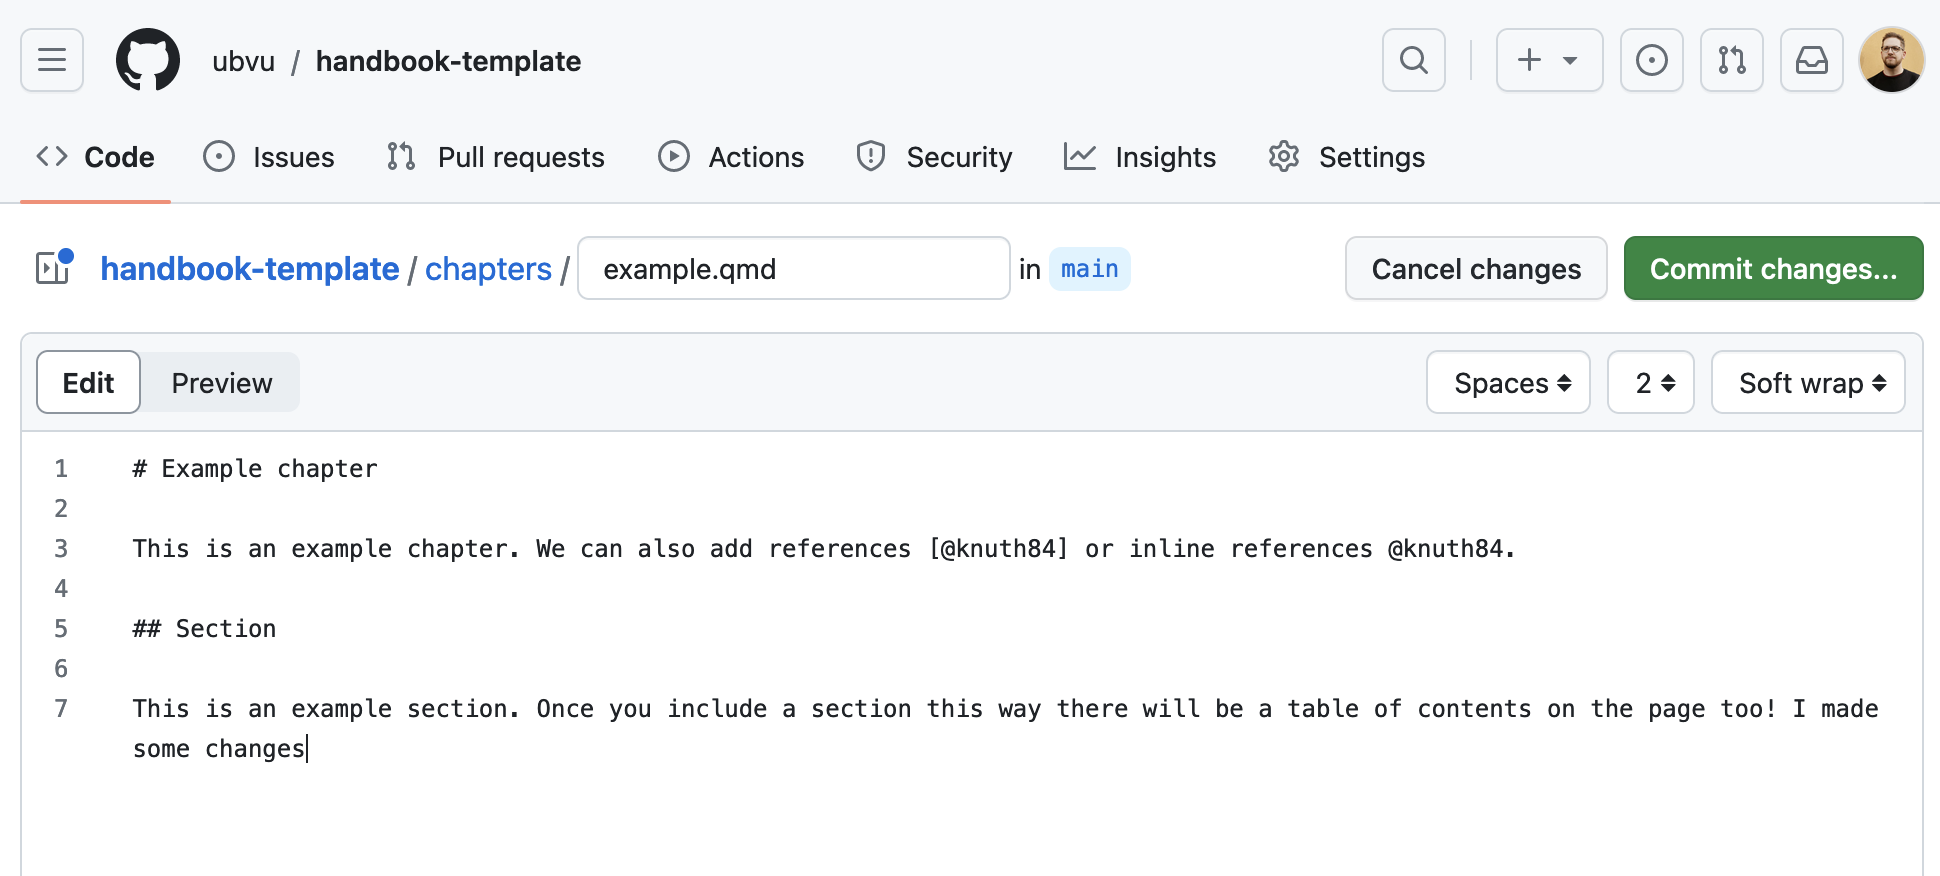The width and height of the screenshot is (1940, 876).
Task: Go to the Actions tab
Action: pyautogui.click(x=731, y=157)
